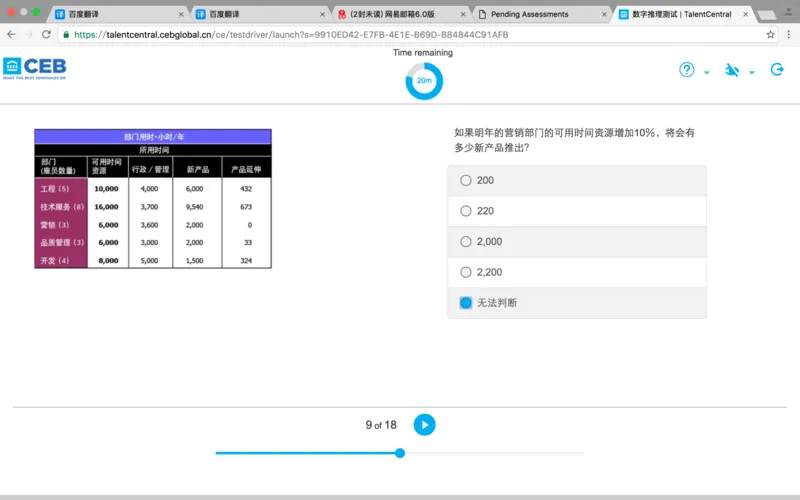Click the 673 product extension cell
Image resolution: width=800 pixels, height=500 pixels.
tap(246, 207)
